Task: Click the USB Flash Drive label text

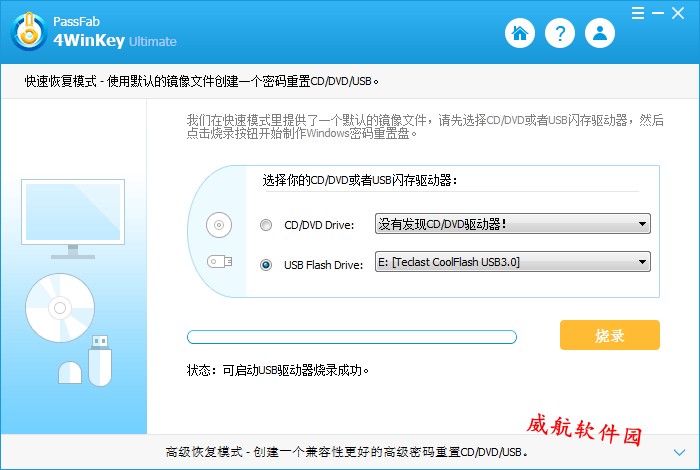Action: tap(324, 265)
